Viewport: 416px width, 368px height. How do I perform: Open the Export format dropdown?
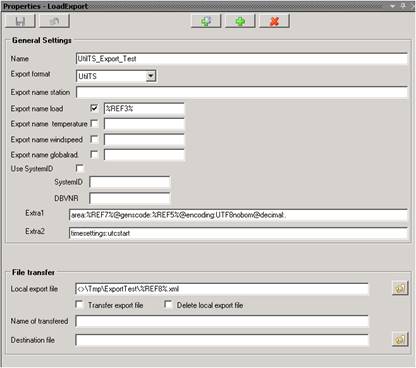pyautogui.click(x=151, y=76)
